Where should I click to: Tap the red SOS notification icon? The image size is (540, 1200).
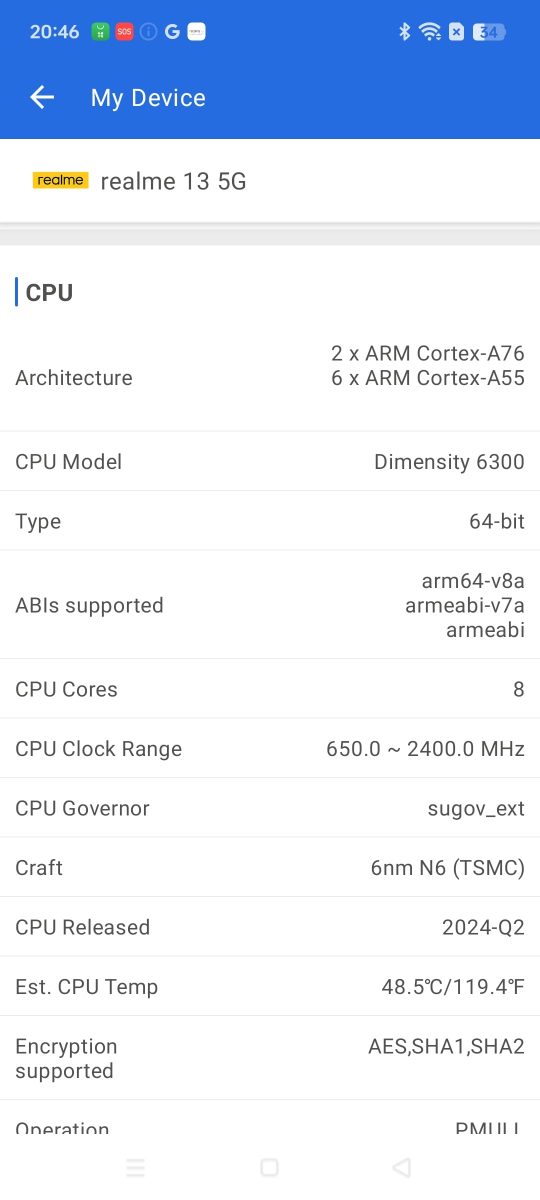124,32
